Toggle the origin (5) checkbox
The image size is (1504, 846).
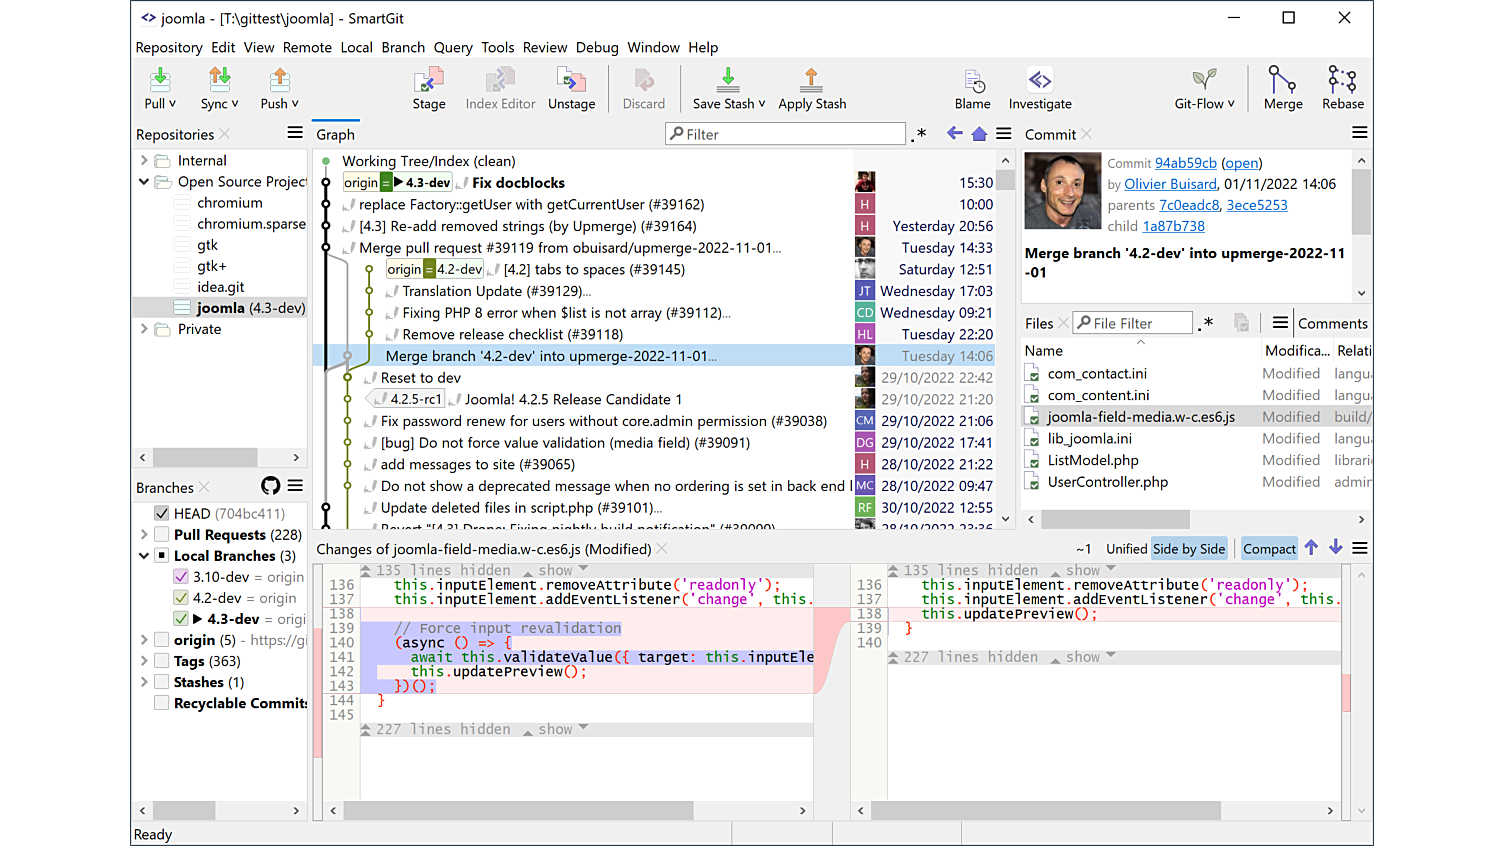[161, 639]
